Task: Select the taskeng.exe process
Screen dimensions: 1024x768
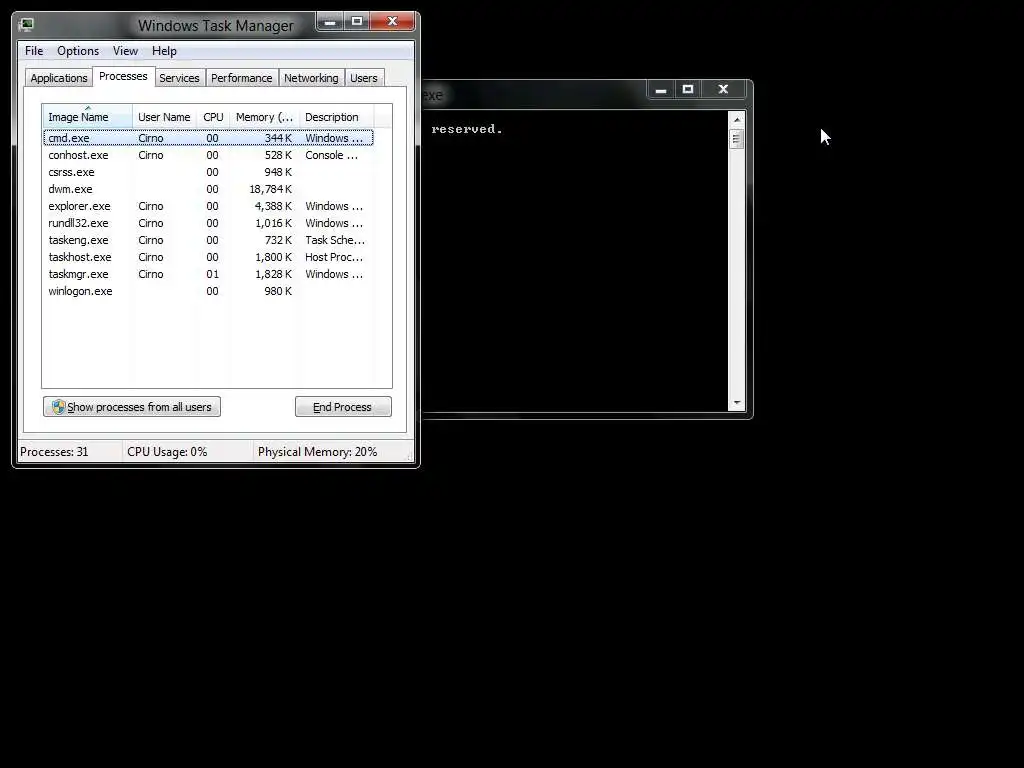Action: 208,240
